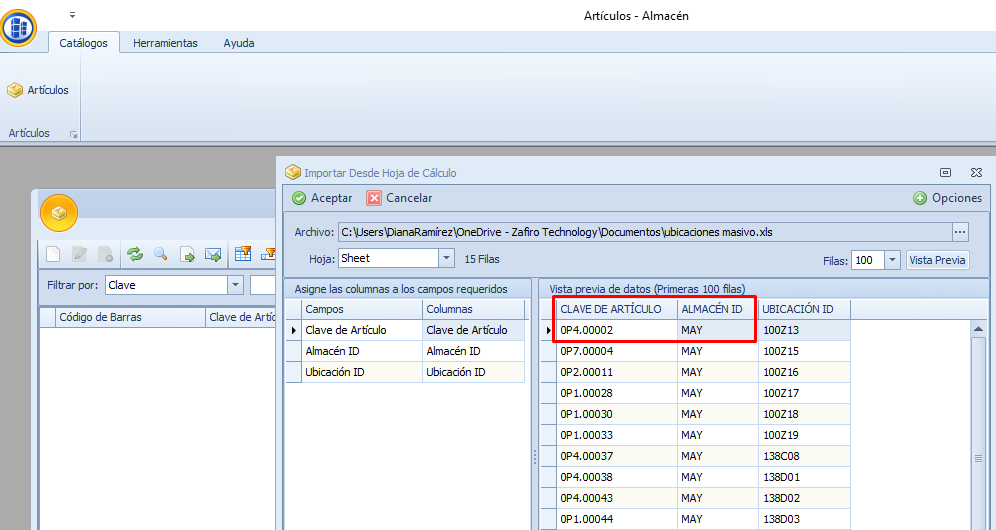The image size is (996, 530).
Task: Click the table filter funnel icon
Action: coord(243,254)
